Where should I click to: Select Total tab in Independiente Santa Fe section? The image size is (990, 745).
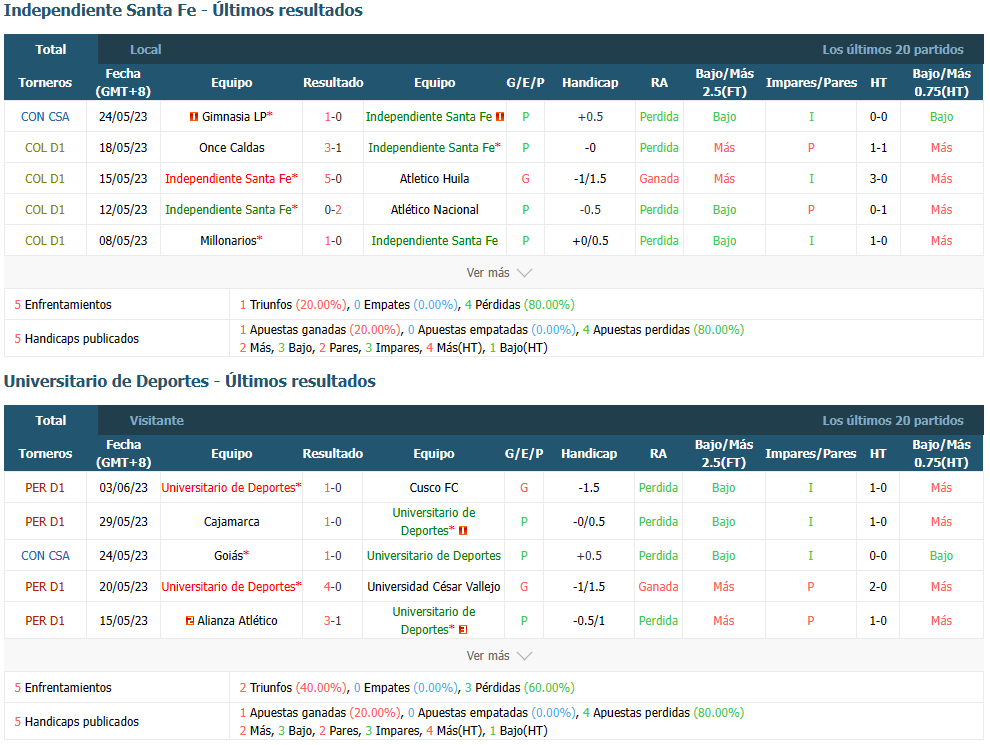(x=51, y=49)
